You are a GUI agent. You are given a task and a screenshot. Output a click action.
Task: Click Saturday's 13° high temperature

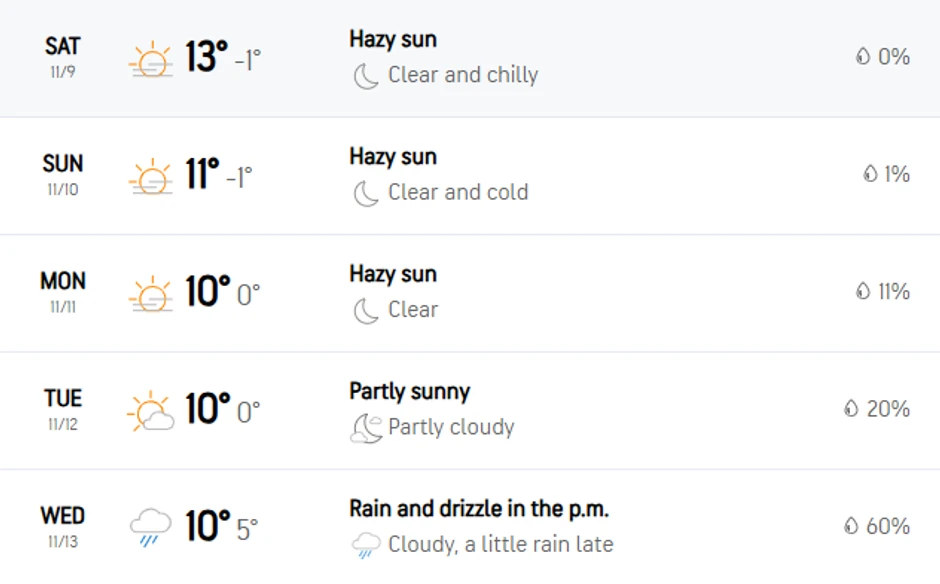[x=207, y=58]
